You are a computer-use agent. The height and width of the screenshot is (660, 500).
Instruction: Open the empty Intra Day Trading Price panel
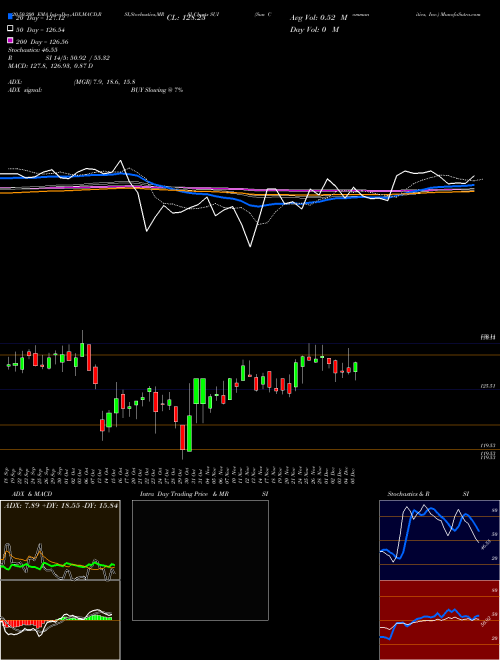(x=200, y=560)
